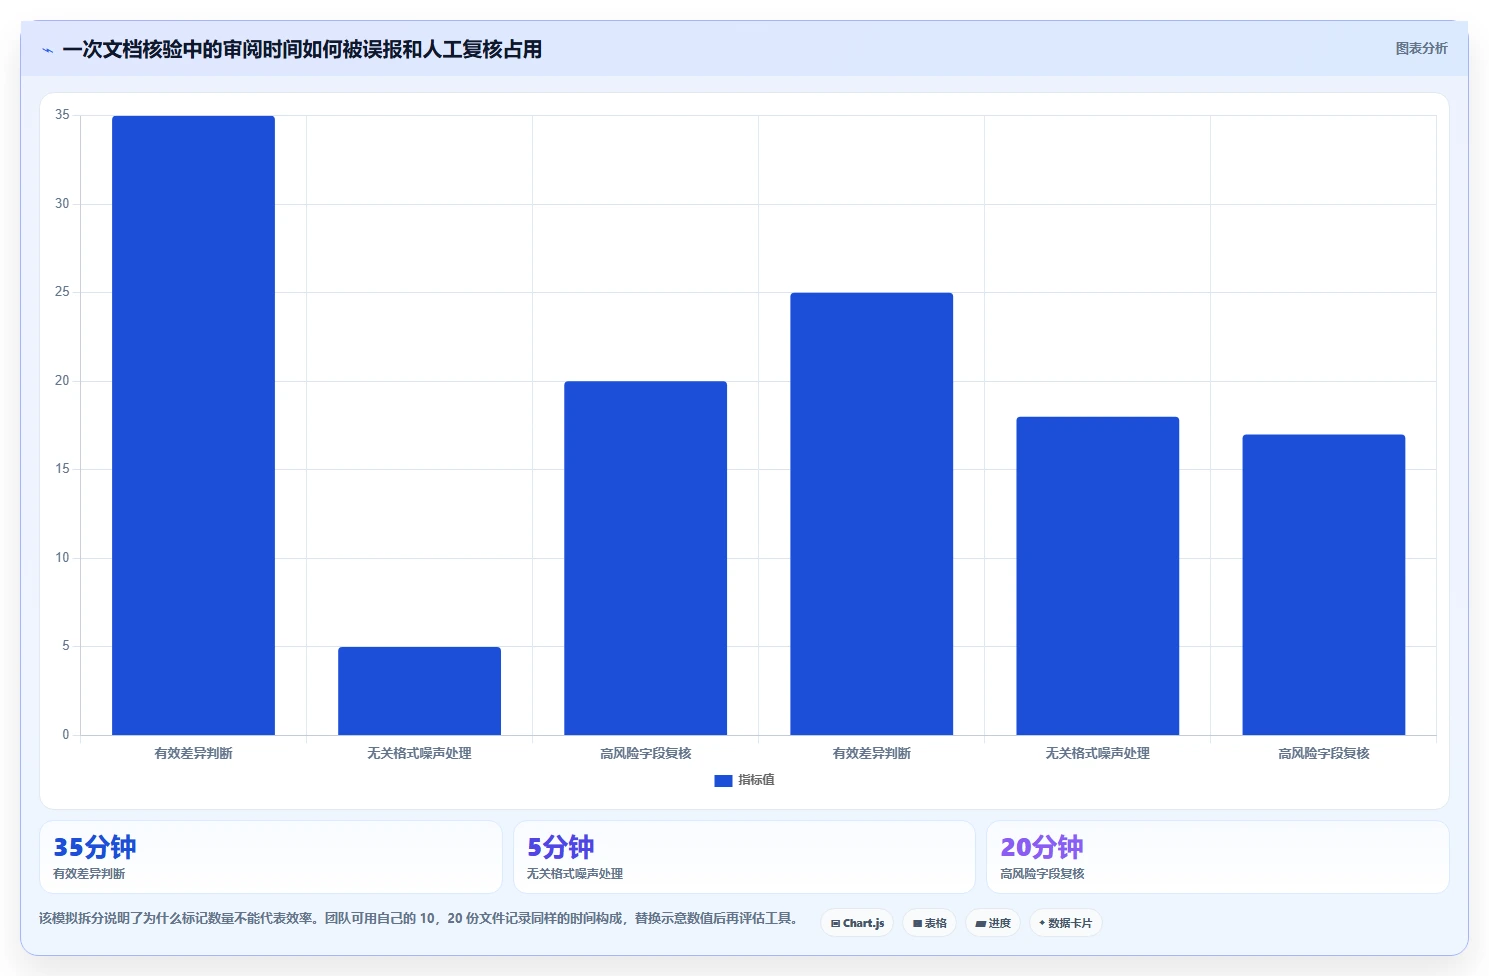Click the chart title 一次文档核验中的审阅时间如何被误报和人工复核占用

click(x=302, y=49)
